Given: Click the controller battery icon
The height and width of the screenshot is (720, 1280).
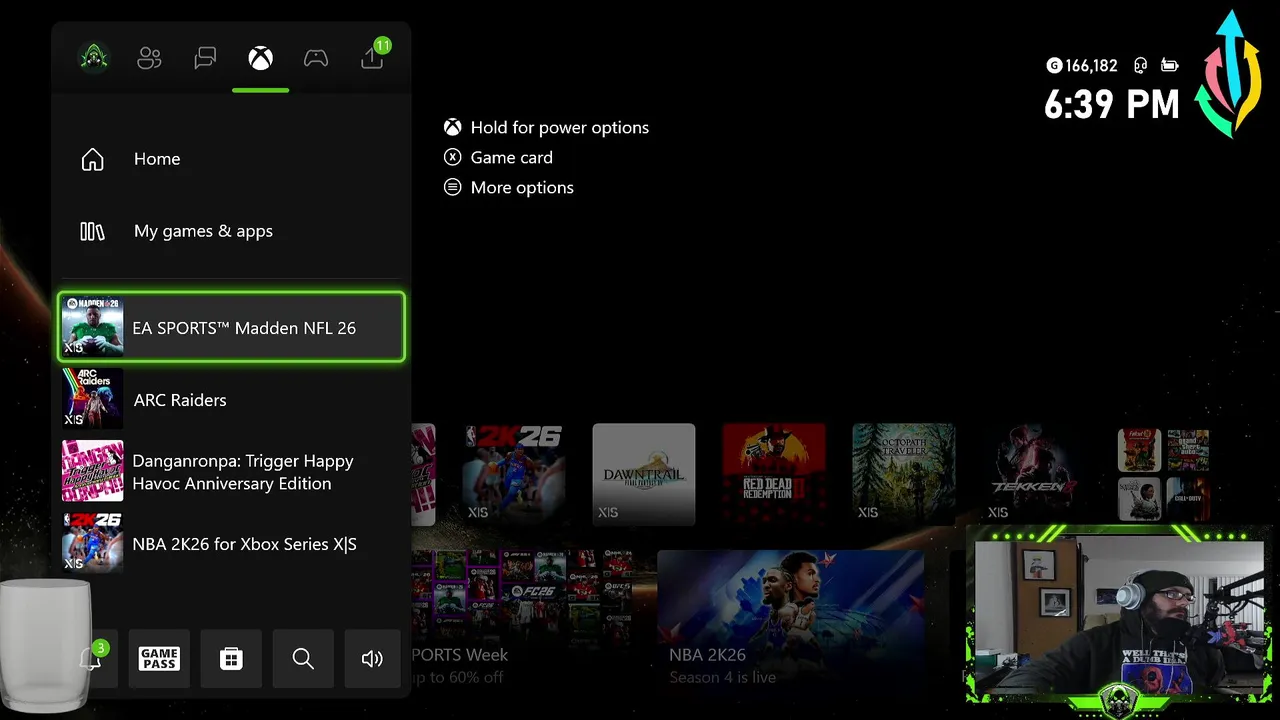Looking at the screenshot, I should [1169, 66].
